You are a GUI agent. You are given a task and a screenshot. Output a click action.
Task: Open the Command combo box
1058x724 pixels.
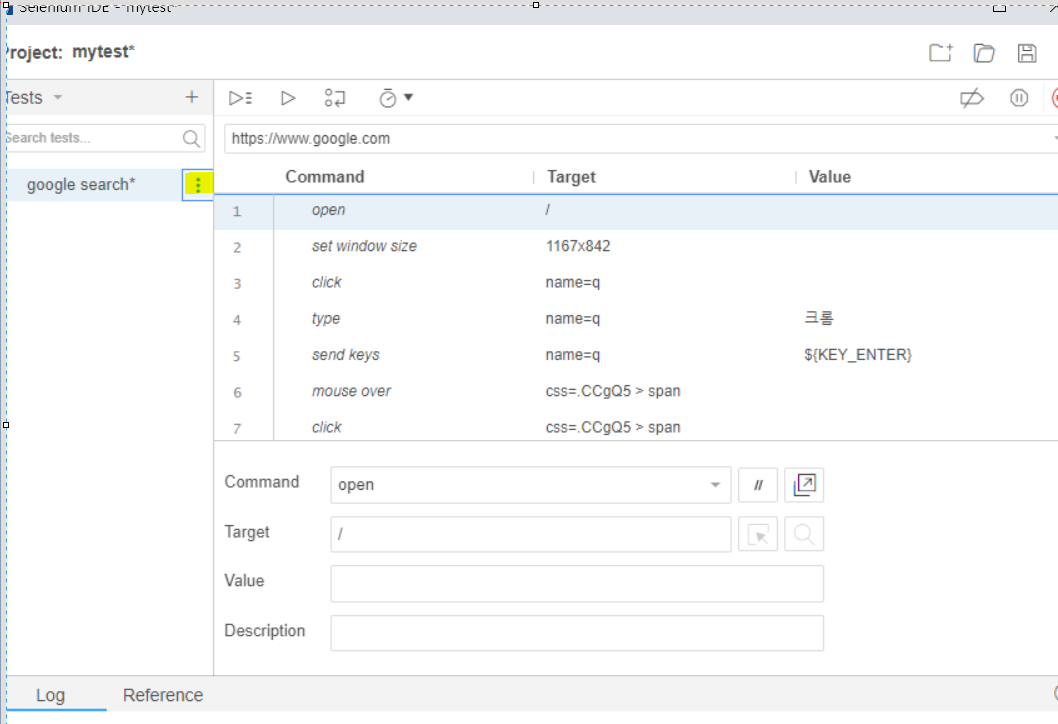coord(530,484)
